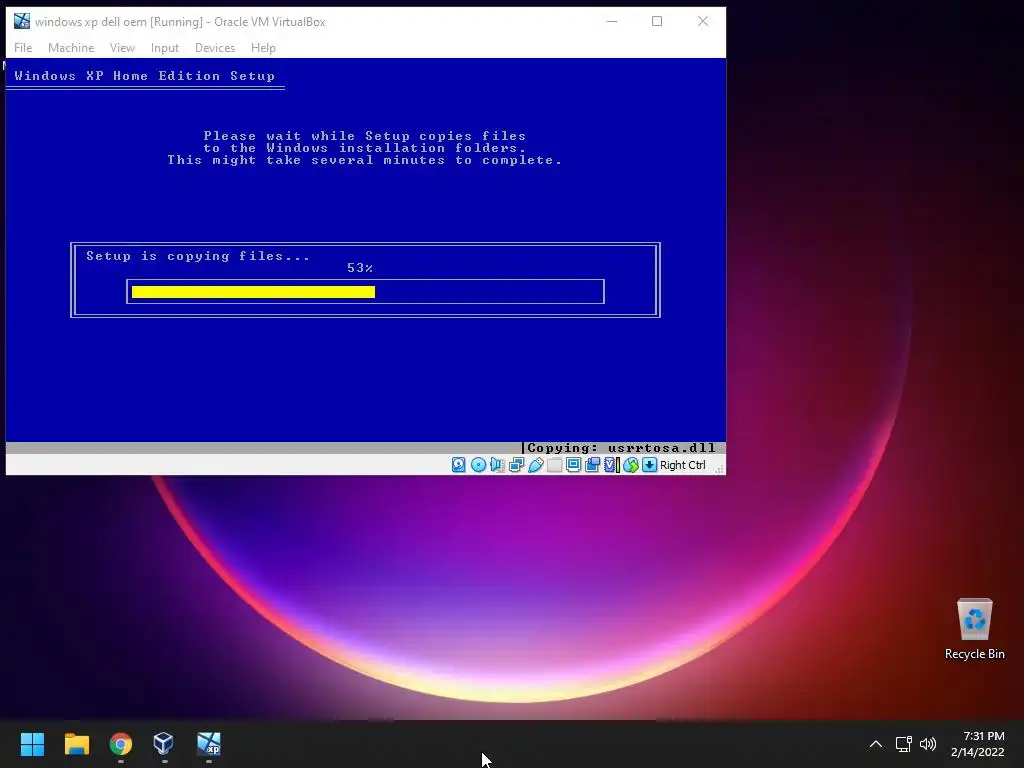Open the Input menu

[165, 48]
